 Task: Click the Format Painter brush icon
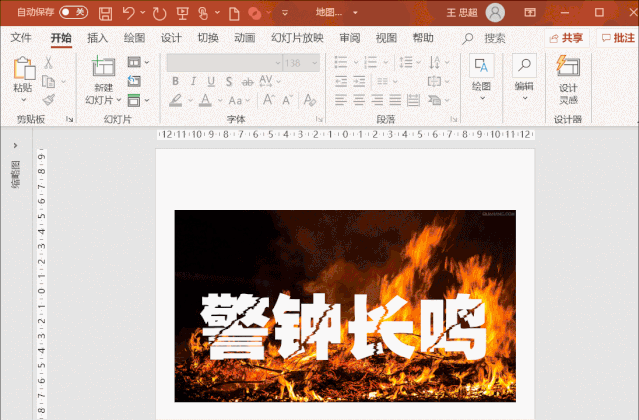[48, 100]
